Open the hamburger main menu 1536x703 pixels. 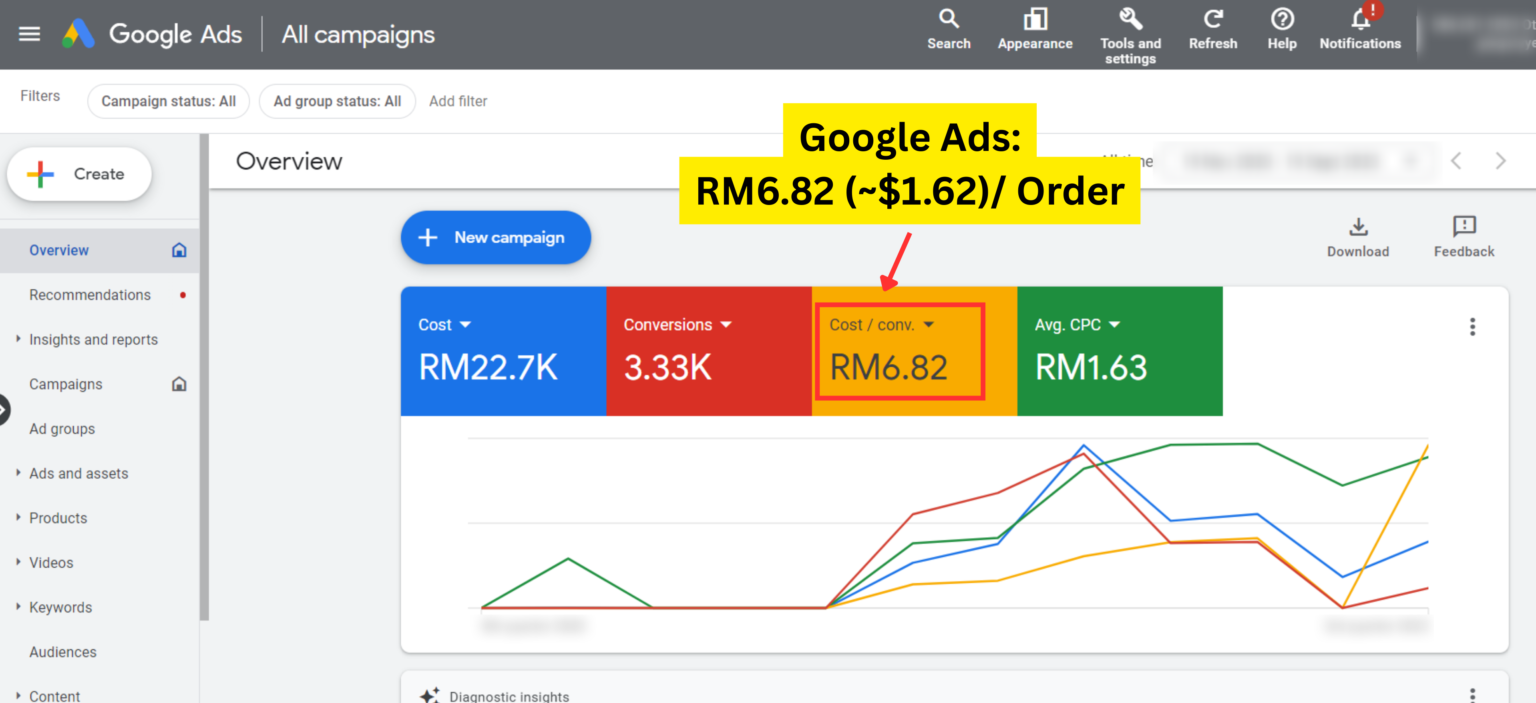coord(30,34)
